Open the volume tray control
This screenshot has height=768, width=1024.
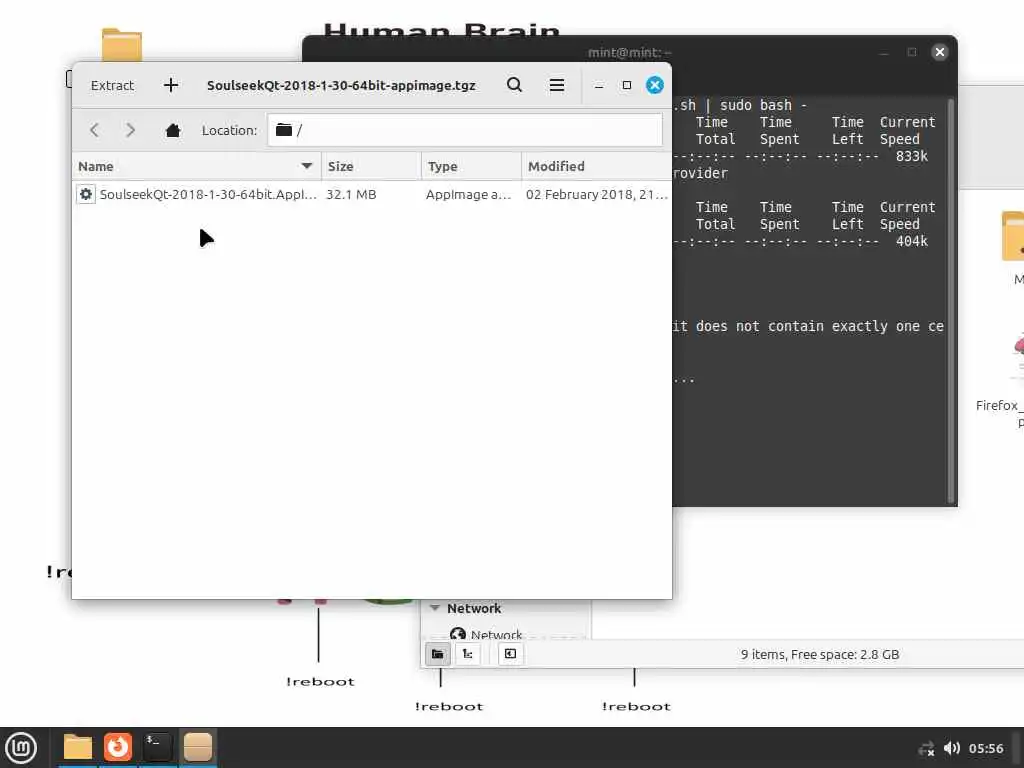(952, 748)
